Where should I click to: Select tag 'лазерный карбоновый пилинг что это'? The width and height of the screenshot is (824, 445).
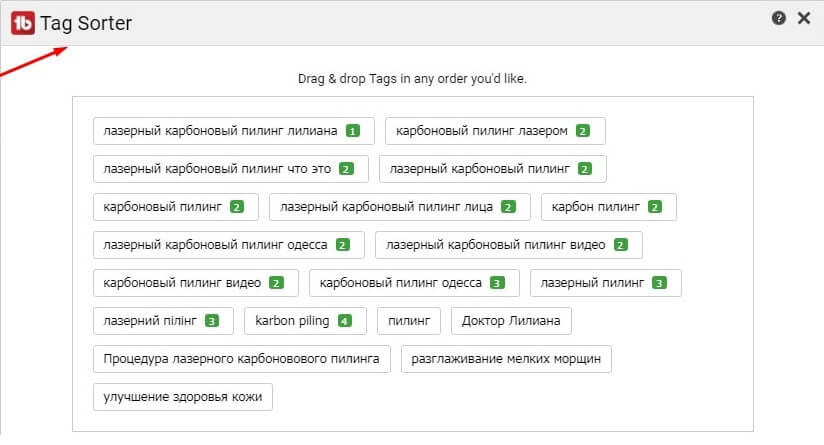pyautogui.click(x=230, y=169)
